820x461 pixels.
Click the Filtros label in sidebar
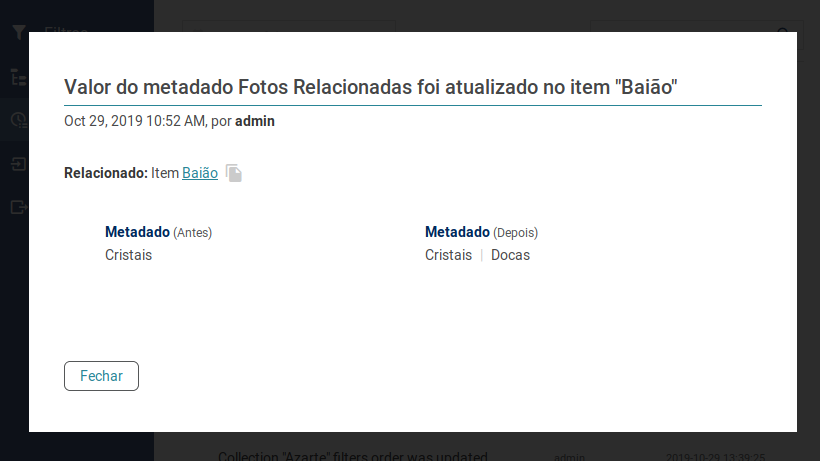pyautogui.click(x=66, y=29)
